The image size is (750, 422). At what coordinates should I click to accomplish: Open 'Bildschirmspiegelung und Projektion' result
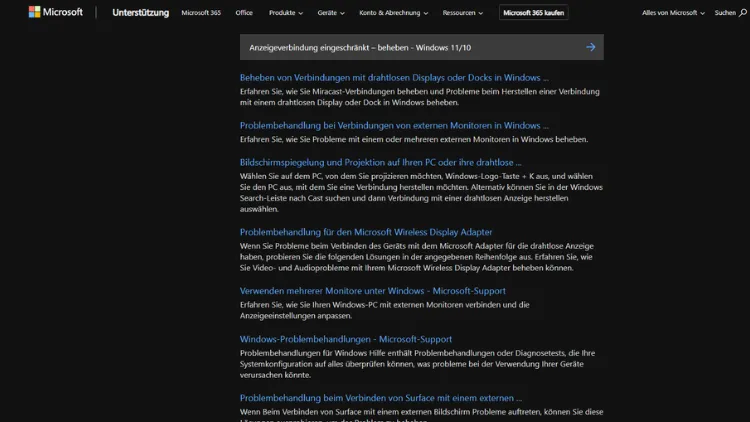pyautogui.click(x=381, y=162)
